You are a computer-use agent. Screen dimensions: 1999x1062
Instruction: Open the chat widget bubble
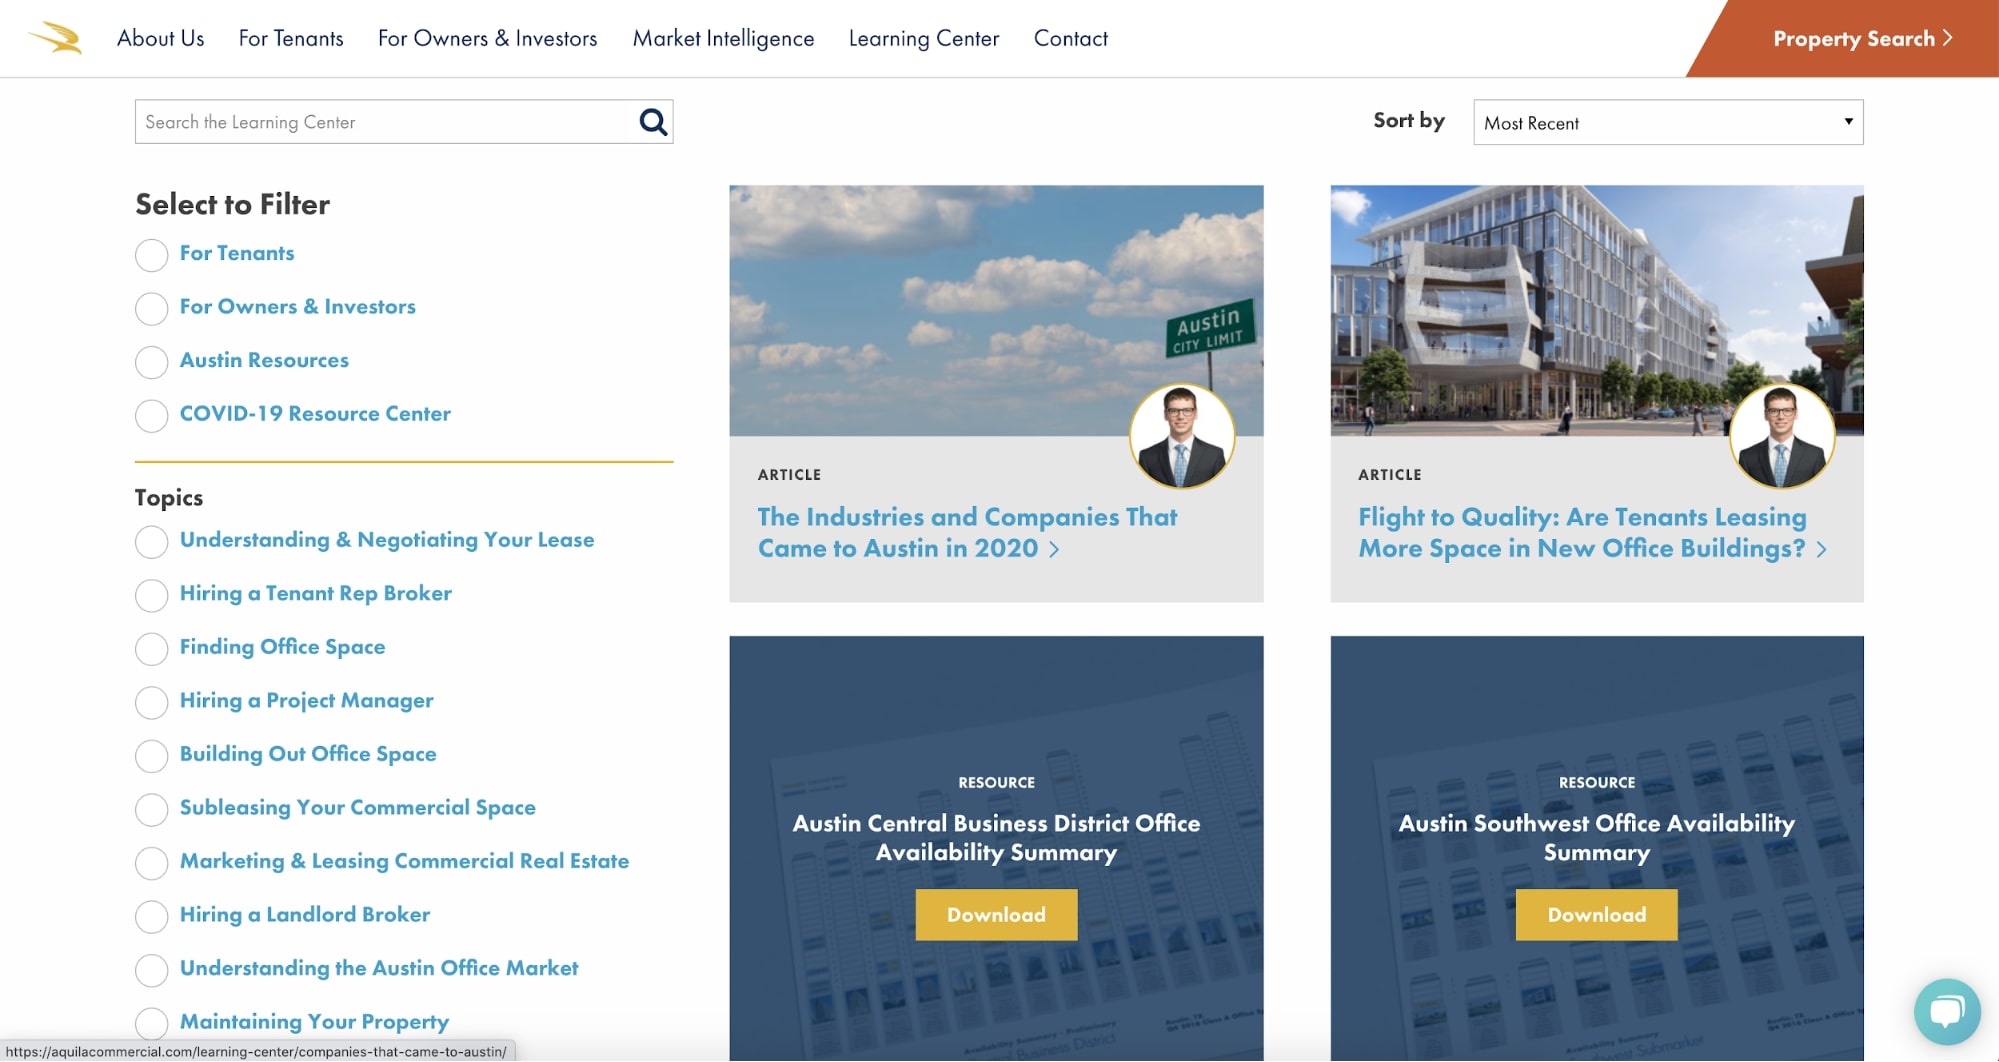[1946, 1011]
